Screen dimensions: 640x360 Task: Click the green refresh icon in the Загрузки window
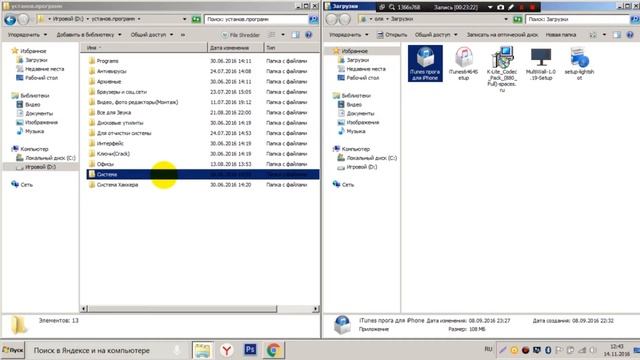pyautogui.click(x=518, y=19)
